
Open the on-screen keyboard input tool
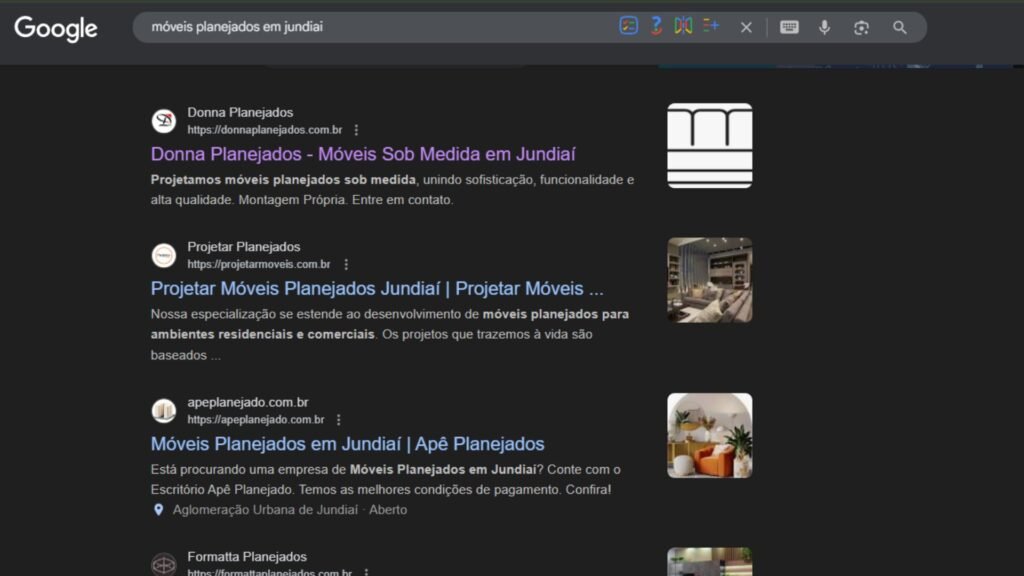[789, 27]
